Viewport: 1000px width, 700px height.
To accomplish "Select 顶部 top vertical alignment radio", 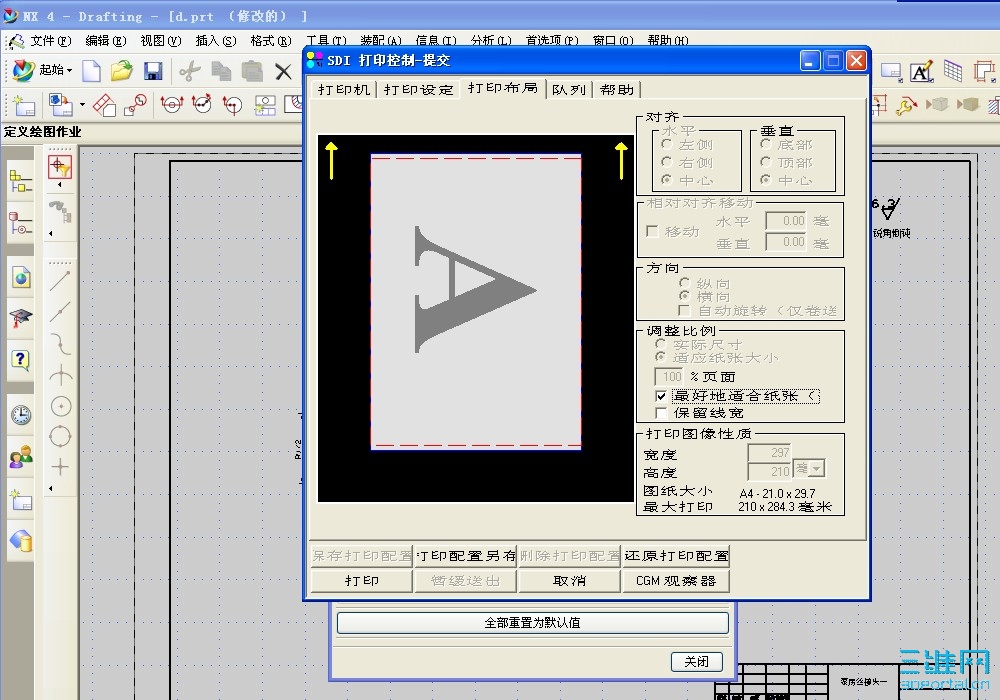I will [766, 162].
